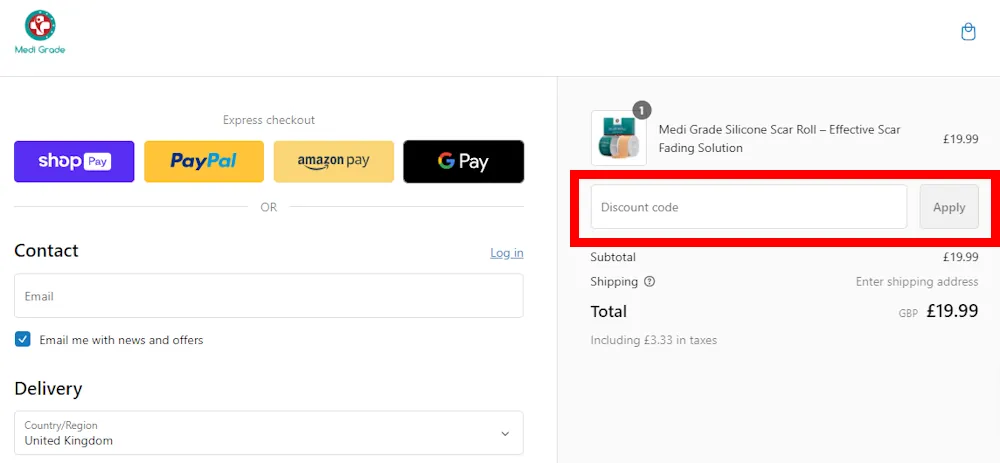This screenshot has width=1000, height=463.
Task: Focus the Email input field
Action: click(268, 296)
